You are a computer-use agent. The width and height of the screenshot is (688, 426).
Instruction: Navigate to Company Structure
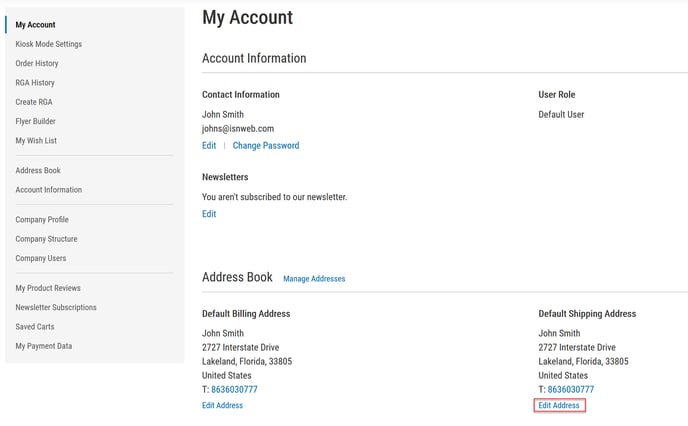[x=46, y=239]
